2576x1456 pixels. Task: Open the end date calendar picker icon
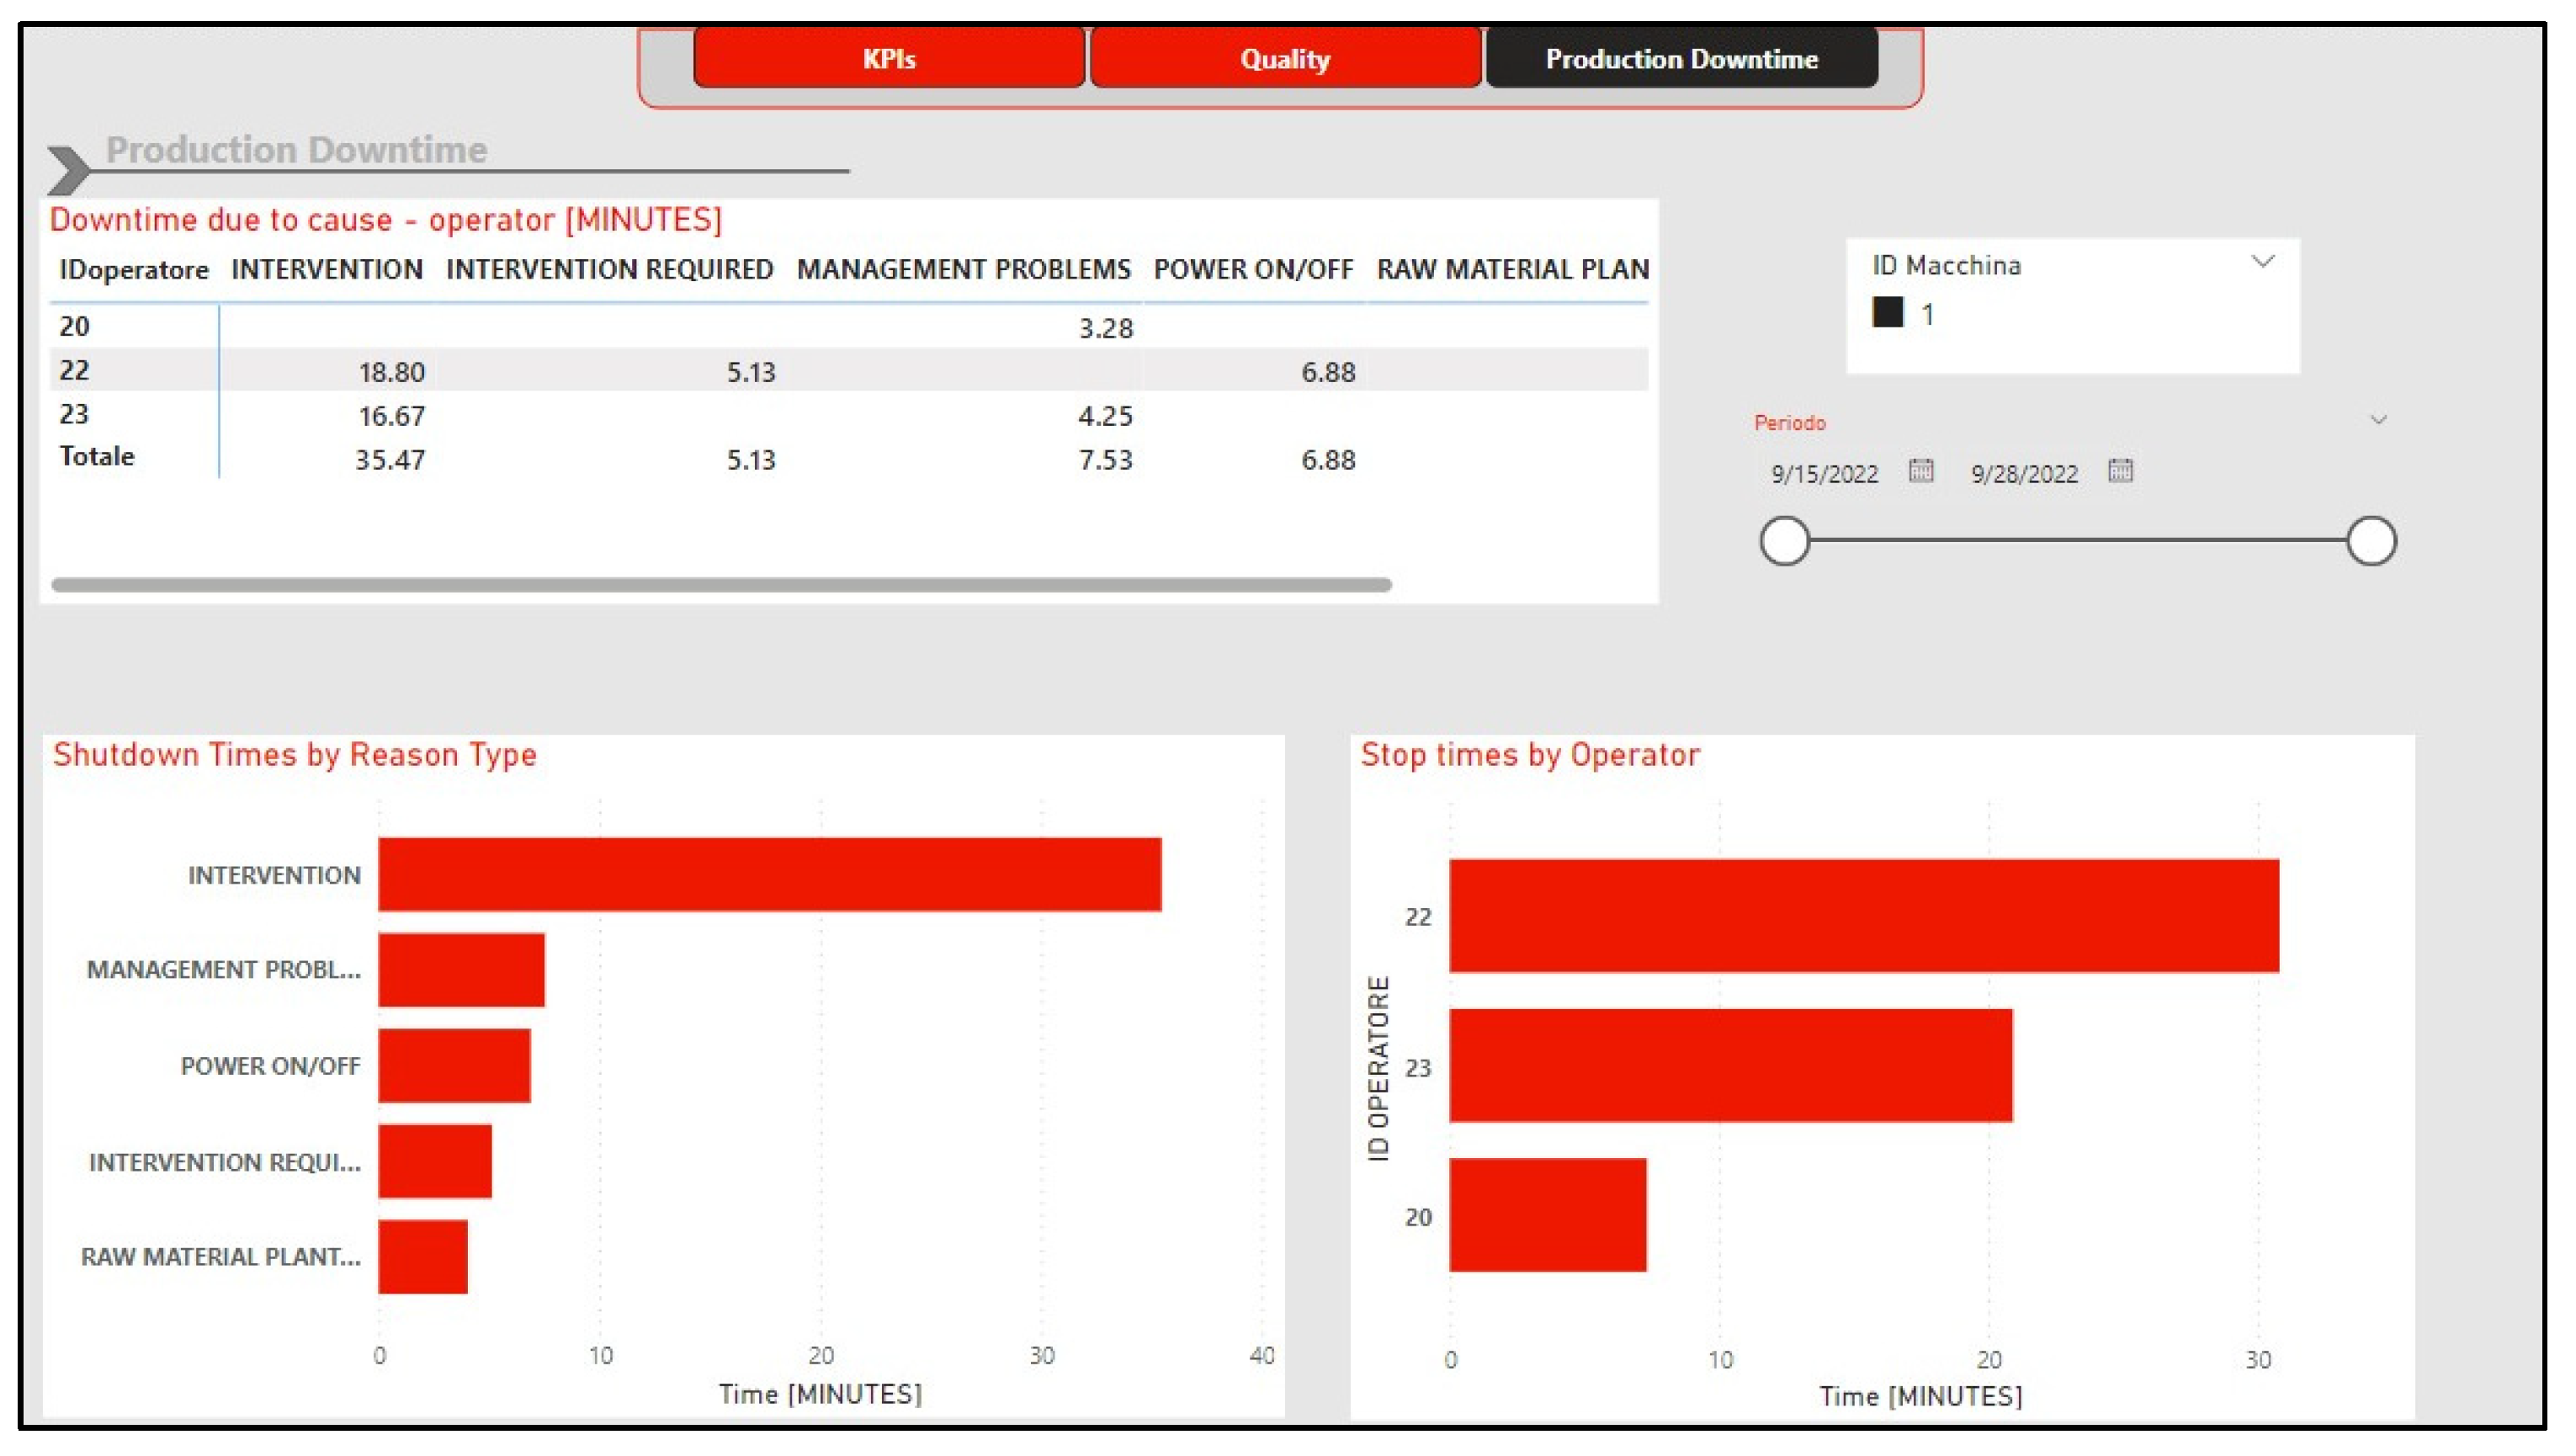2120,470
